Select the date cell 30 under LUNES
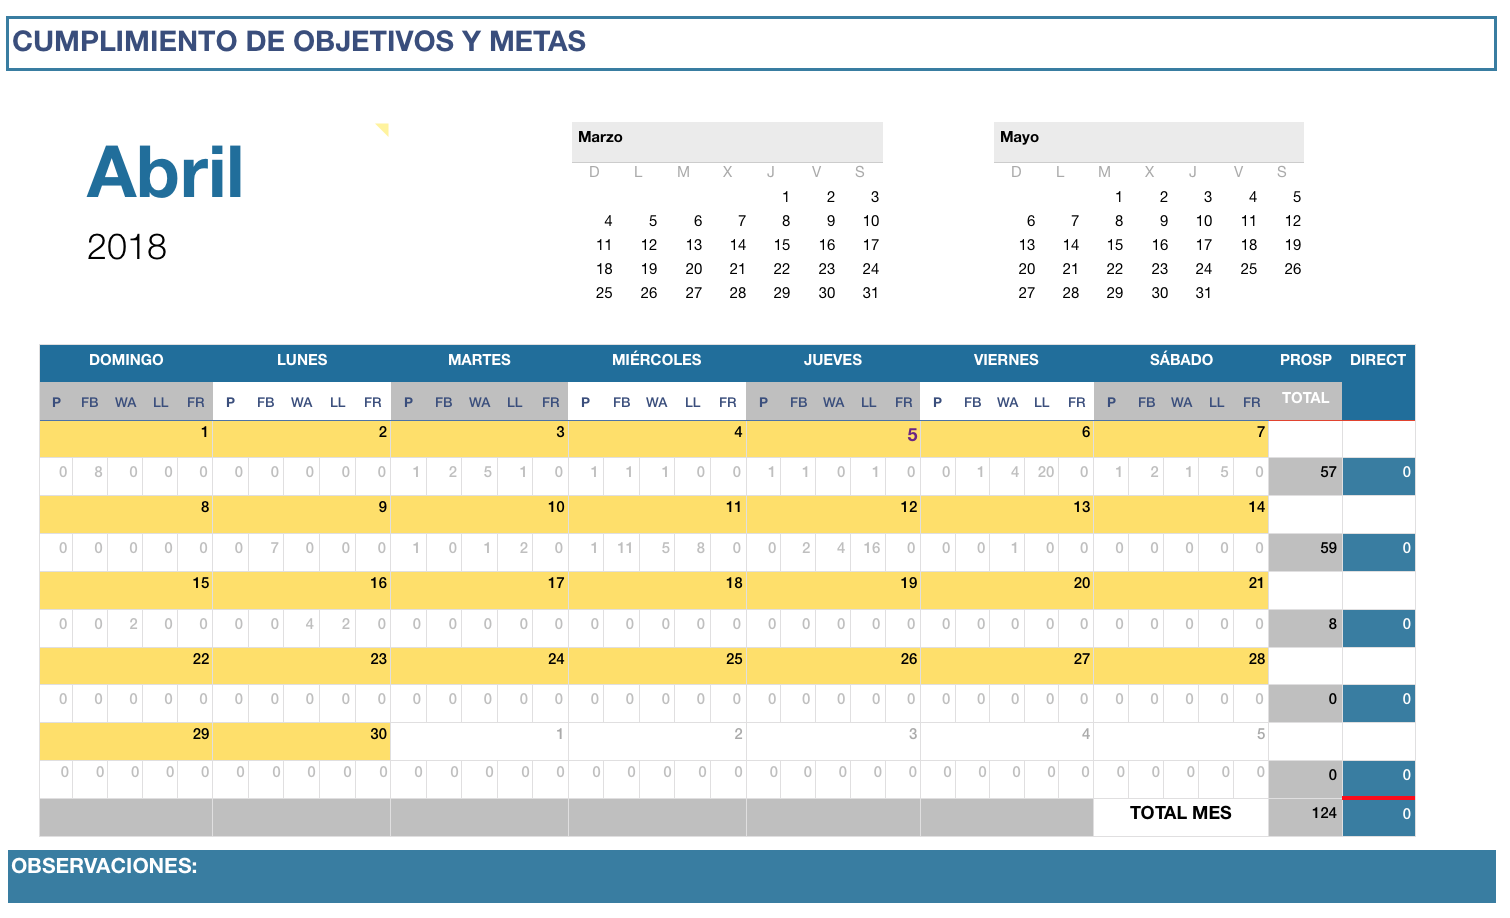Screen dimensions: 1510x918 pos(378,734)
